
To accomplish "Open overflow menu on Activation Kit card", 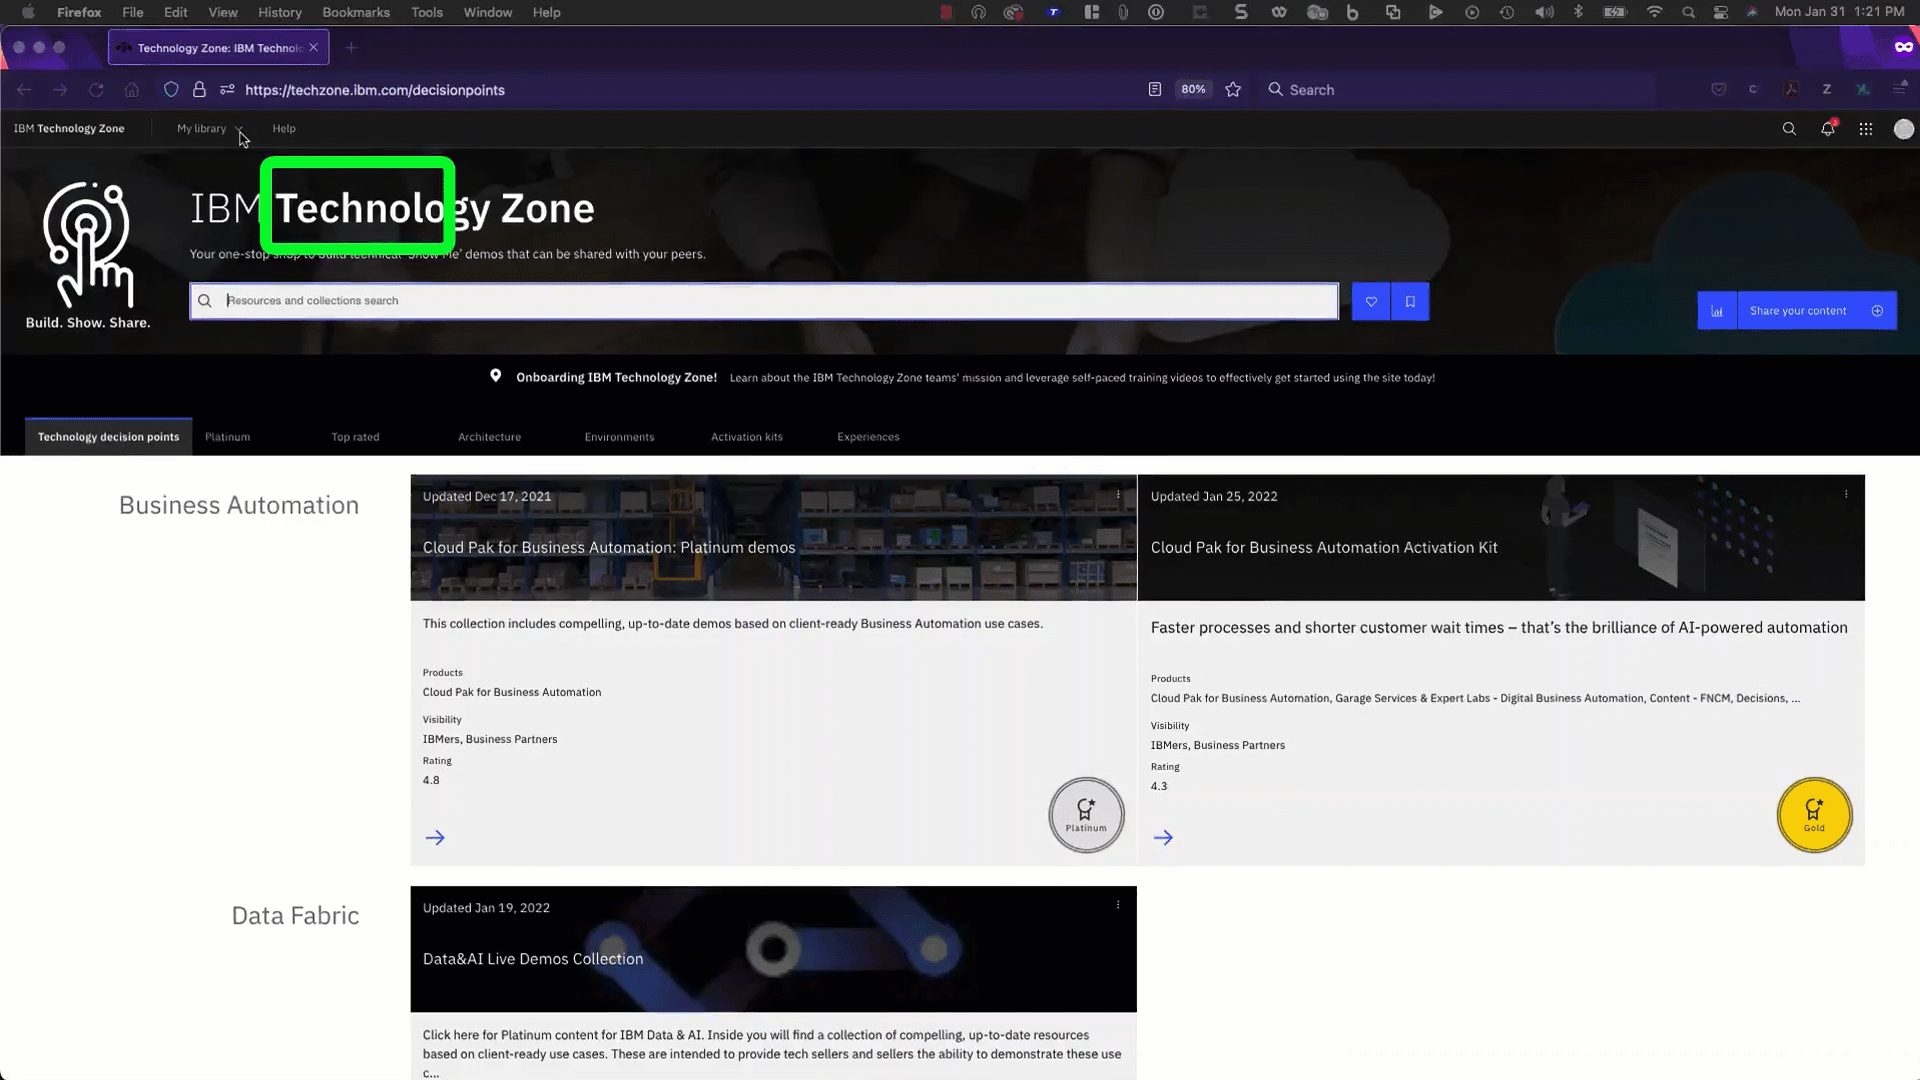I will [1846, 495].
